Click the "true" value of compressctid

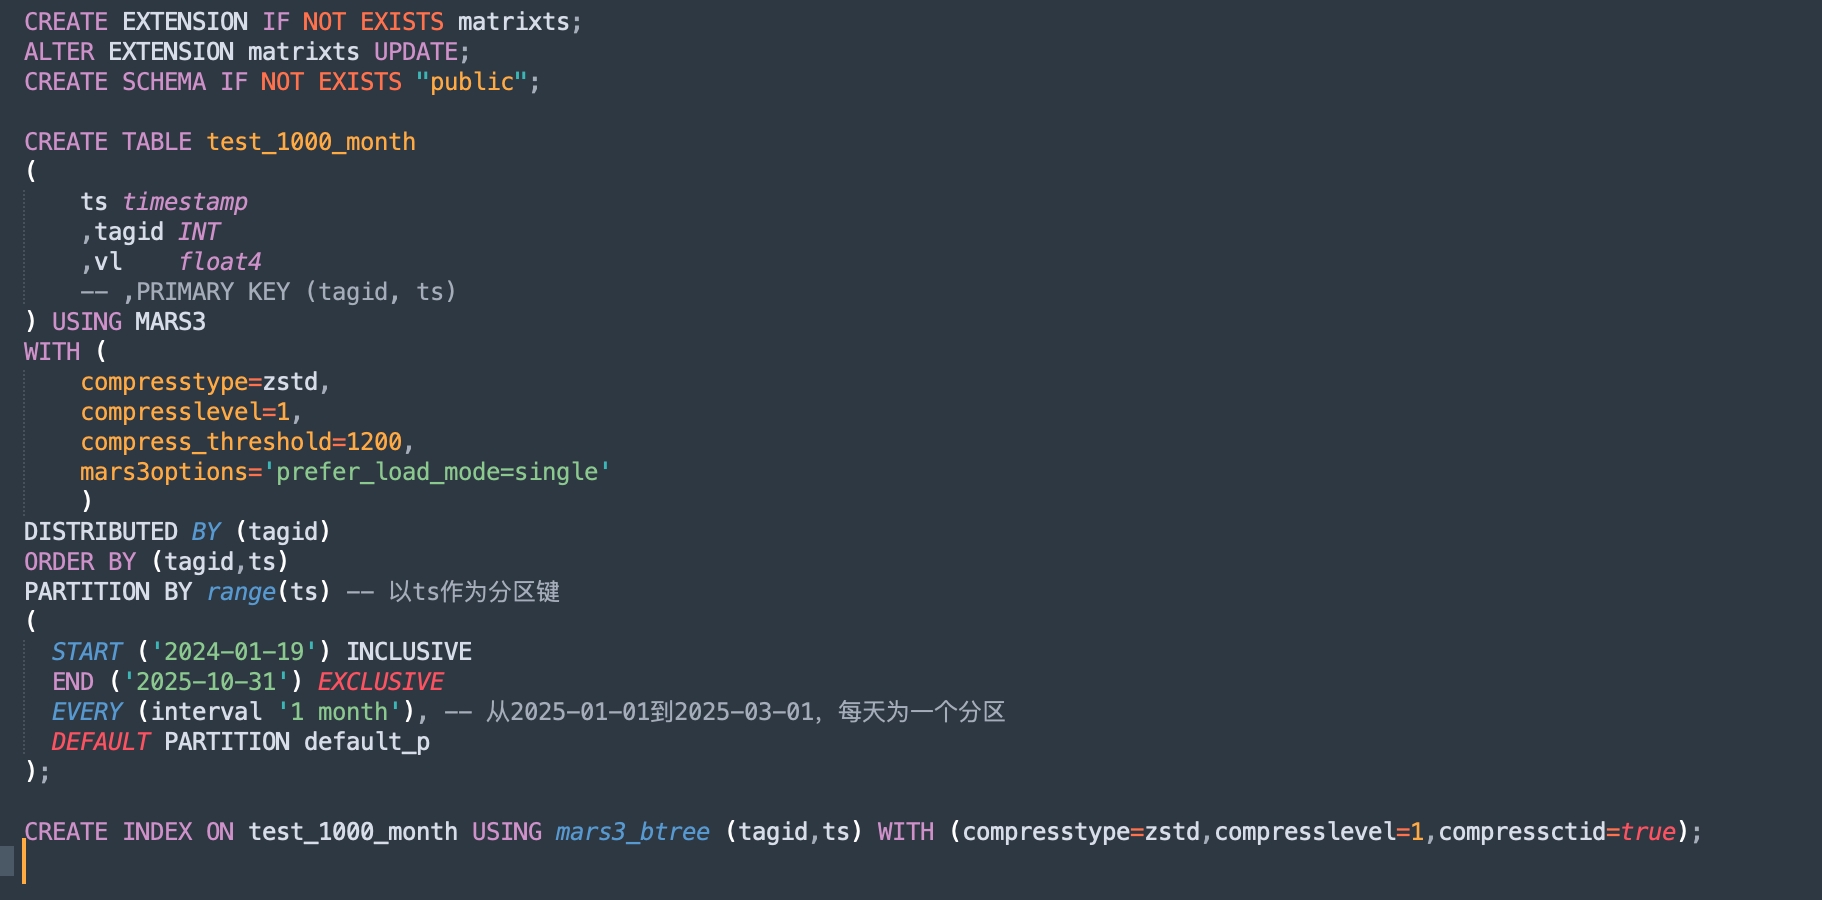click(x=1647, y=832)
